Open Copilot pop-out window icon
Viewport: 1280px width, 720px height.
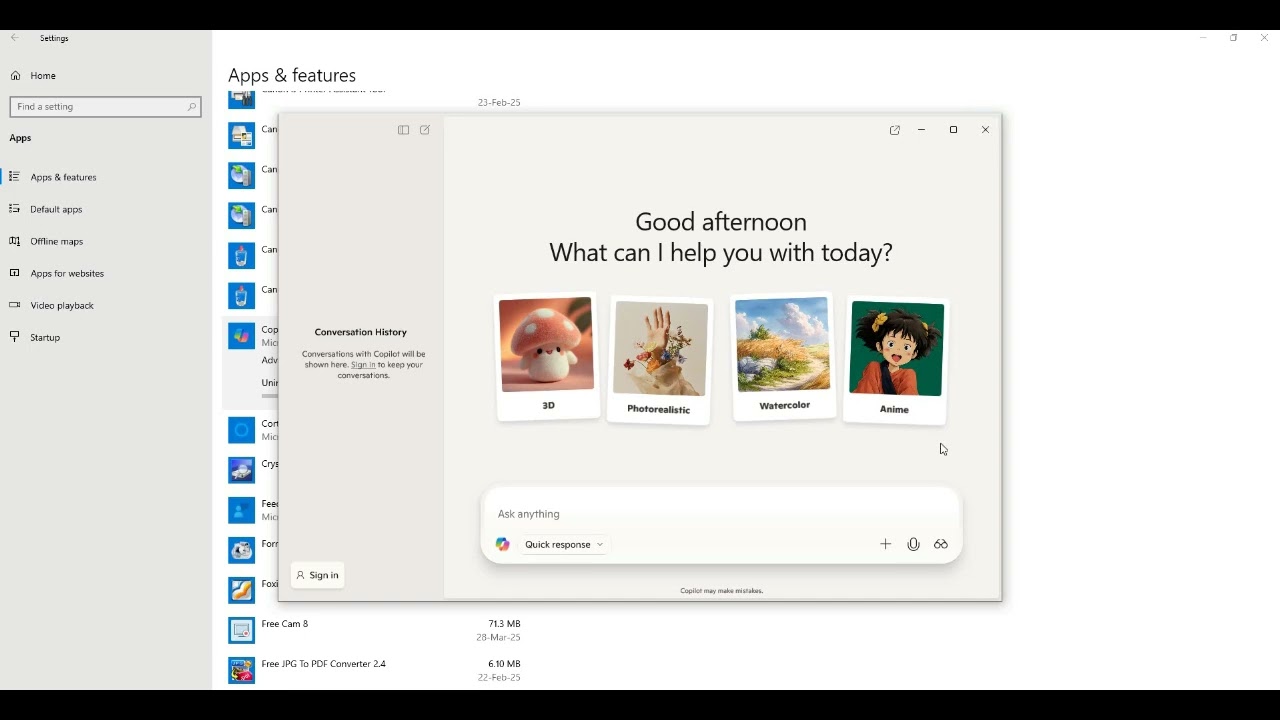pyautogui.click(x=895, y=130)
